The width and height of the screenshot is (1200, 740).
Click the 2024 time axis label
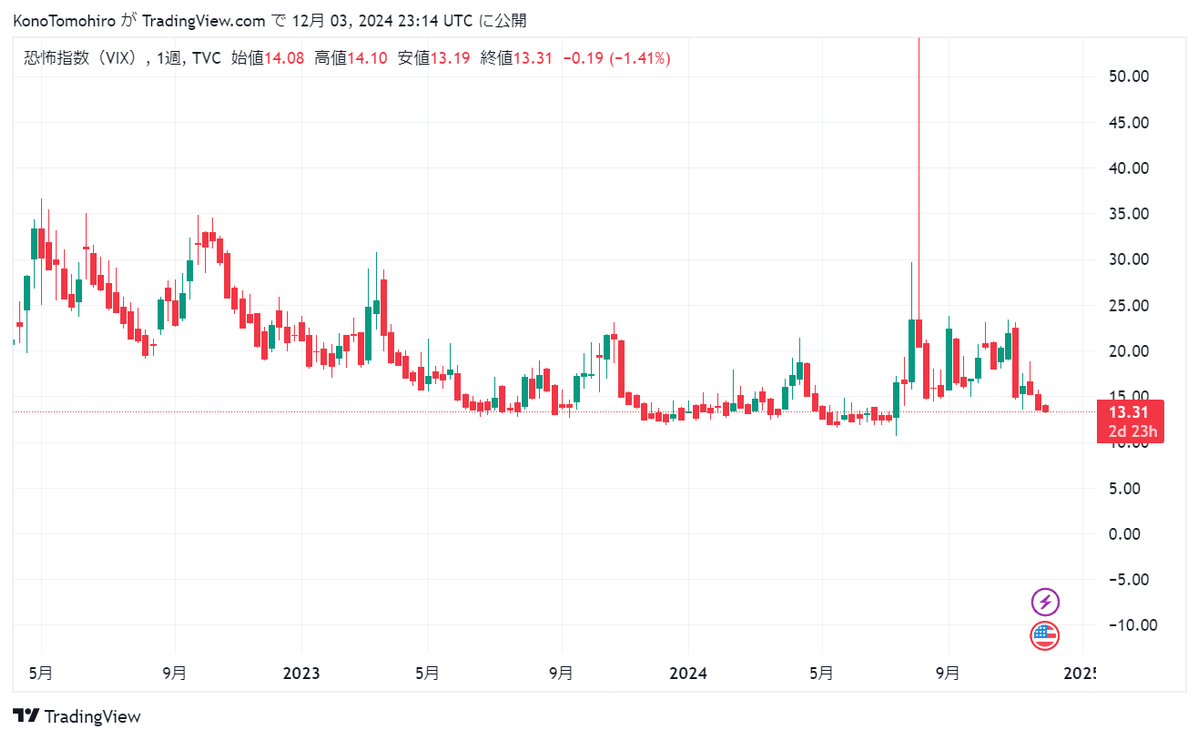688,673
